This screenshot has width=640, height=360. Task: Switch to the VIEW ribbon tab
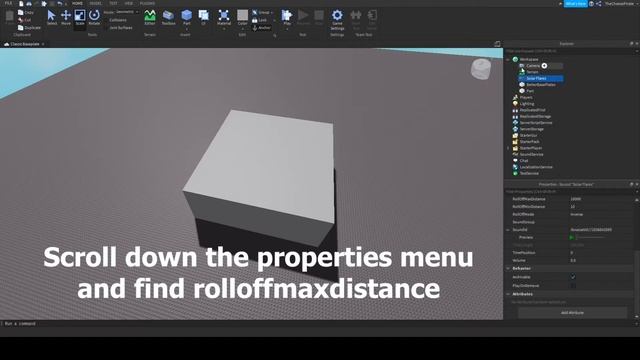(129, 3)
